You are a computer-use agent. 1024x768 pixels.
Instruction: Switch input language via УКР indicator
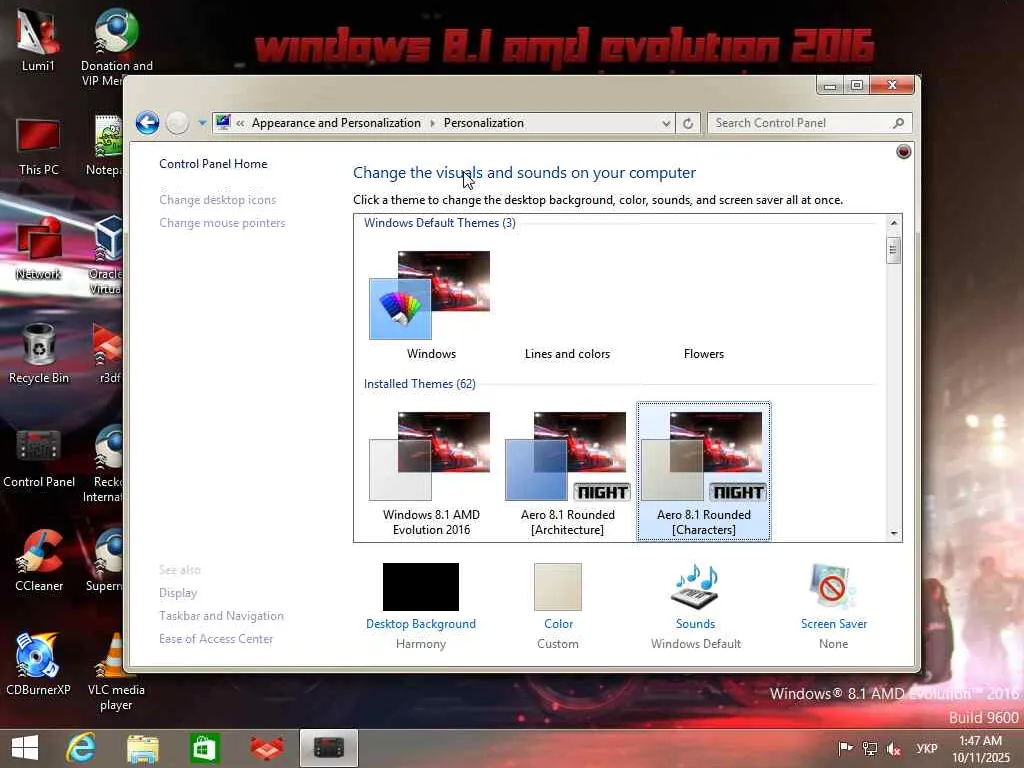point(927,748)
